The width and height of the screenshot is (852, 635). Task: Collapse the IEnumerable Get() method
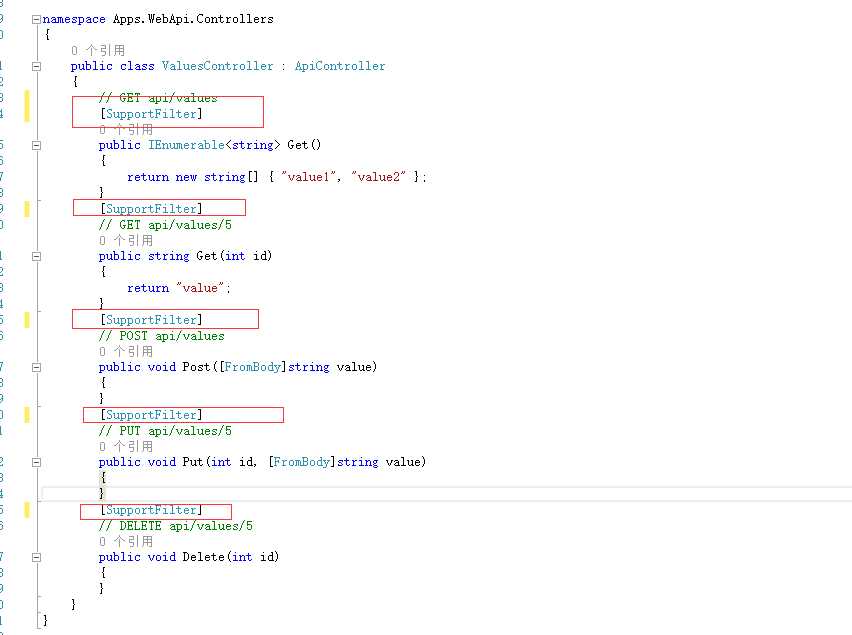[x=36, y=146]
